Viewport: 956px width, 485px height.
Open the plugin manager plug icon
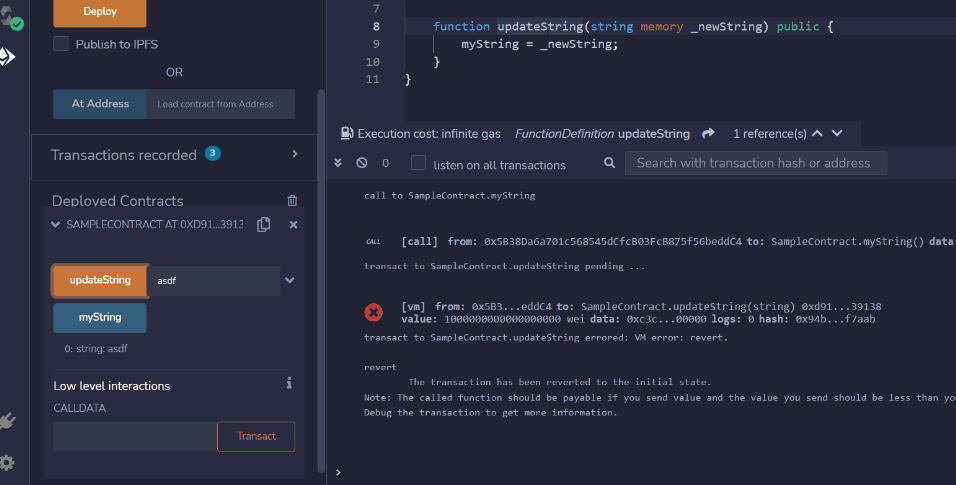[x=7, y=421]
